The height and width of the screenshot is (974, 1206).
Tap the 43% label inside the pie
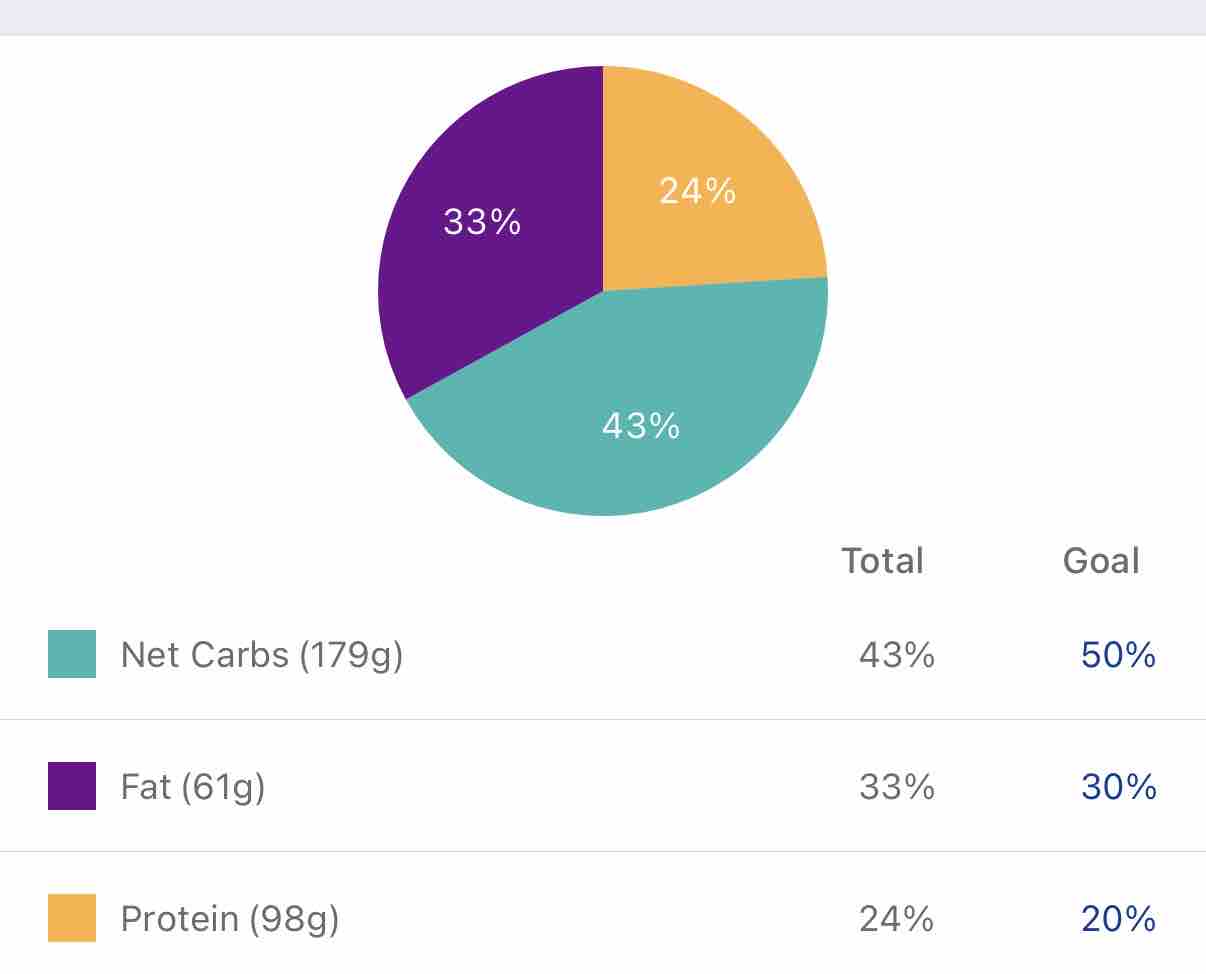(x=641, y=426)
